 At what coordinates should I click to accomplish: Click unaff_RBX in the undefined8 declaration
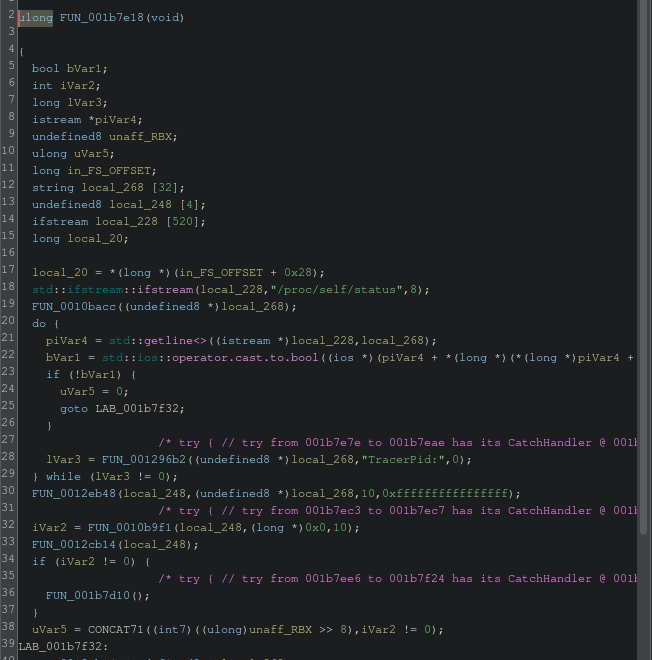pyautogui.click(x=140, y=136)
